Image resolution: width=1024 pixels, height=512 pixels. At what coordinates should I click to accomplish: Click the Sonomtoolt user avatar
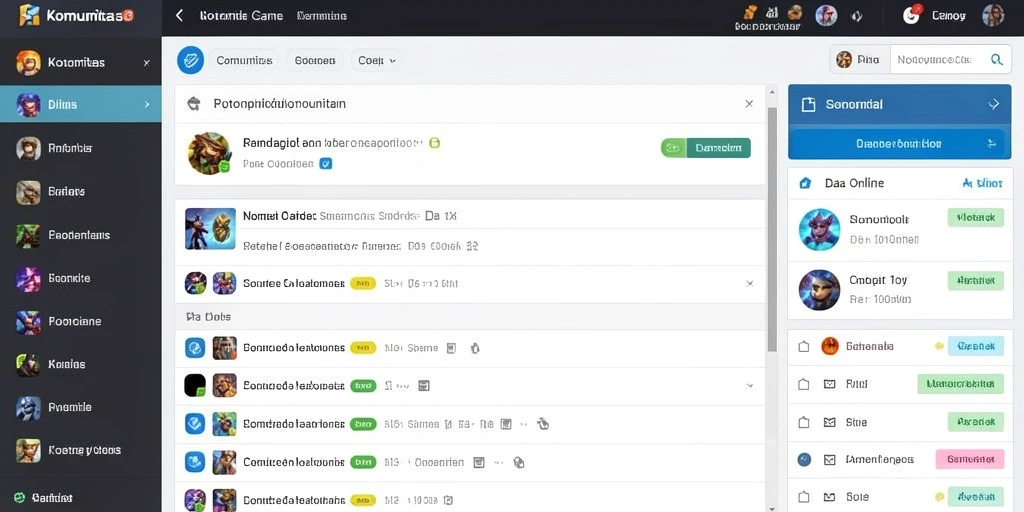[x=820, y=229]
